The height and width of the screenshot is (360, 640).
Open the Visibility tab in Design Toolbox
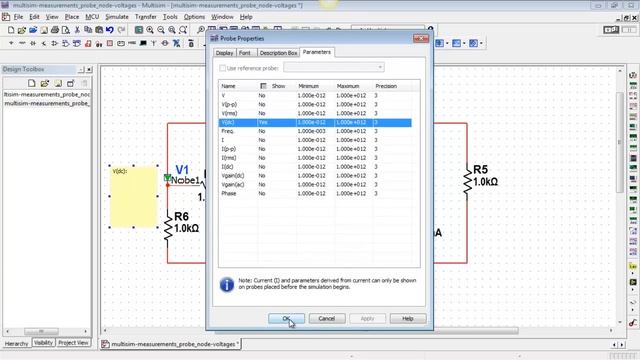pos(43,343)
